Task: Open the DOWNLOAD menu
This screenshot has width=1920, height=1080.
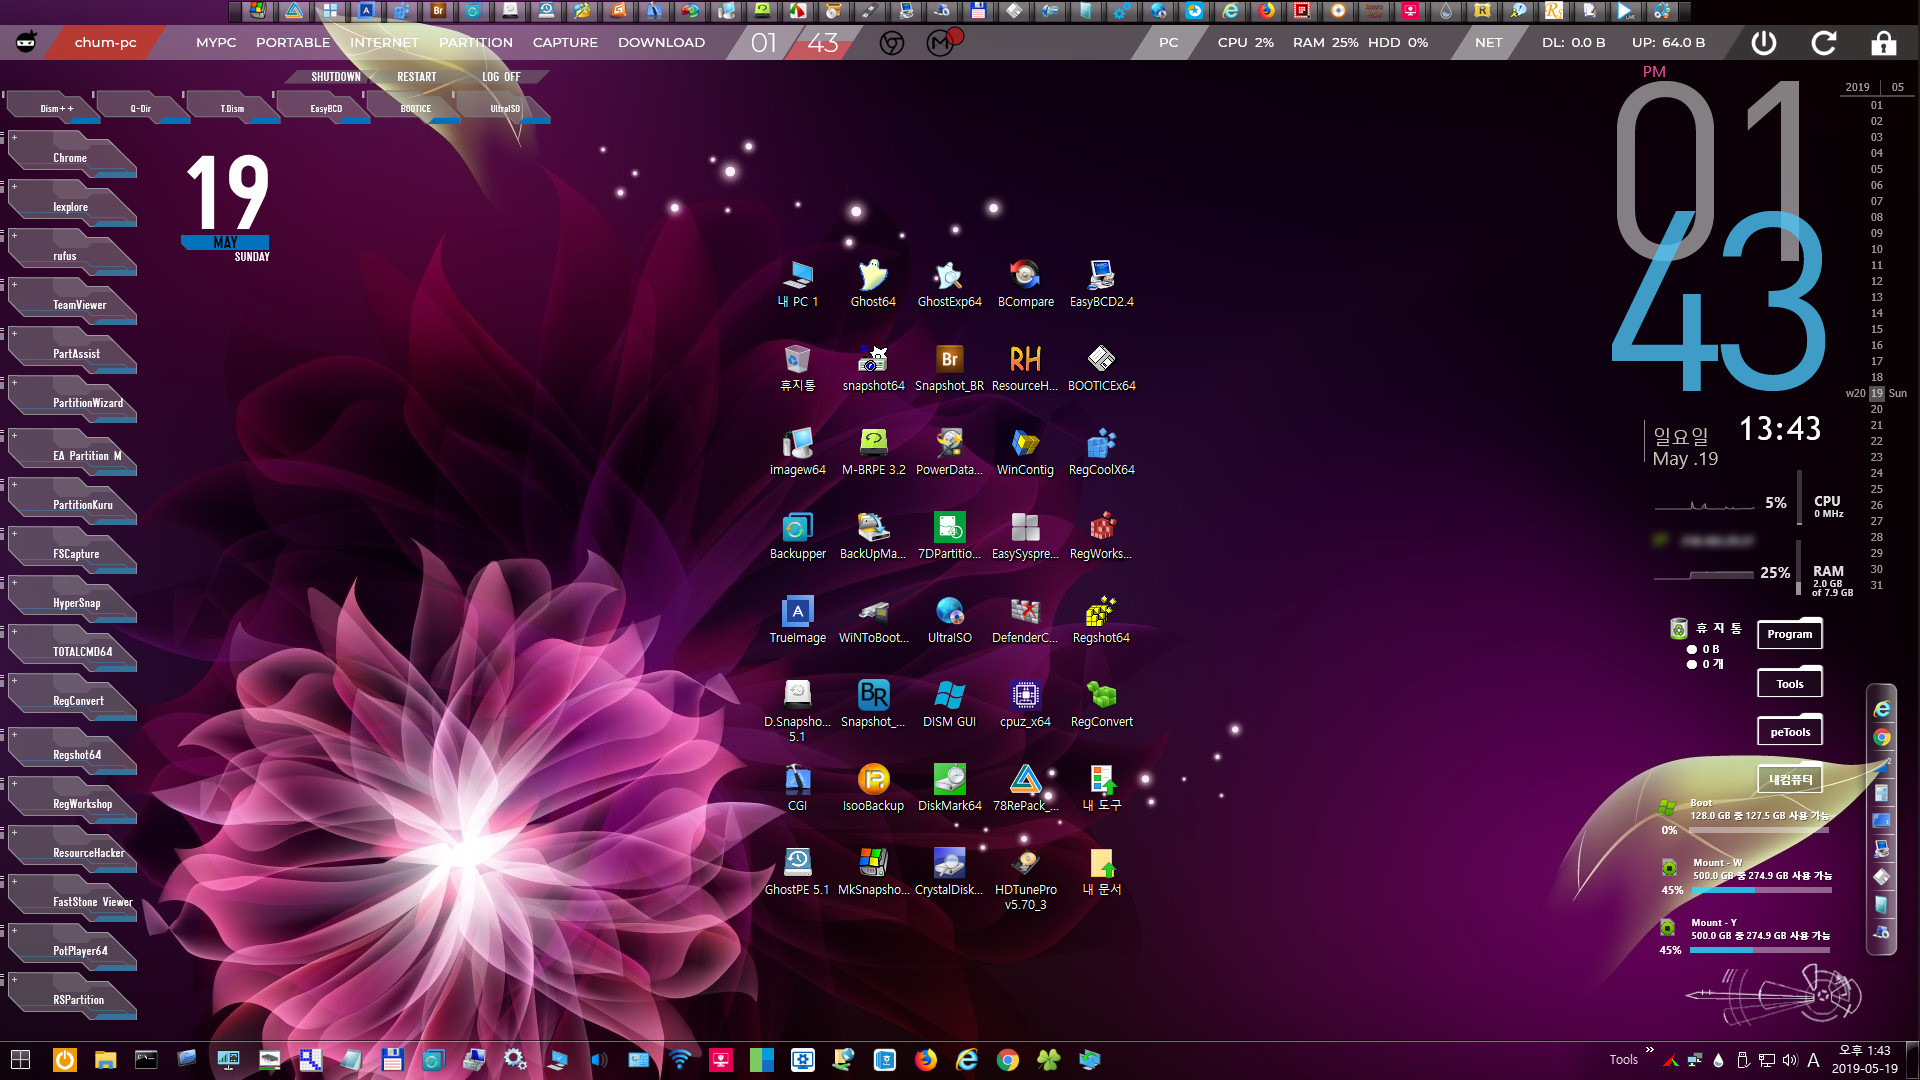Action: [x=661, y=43]
